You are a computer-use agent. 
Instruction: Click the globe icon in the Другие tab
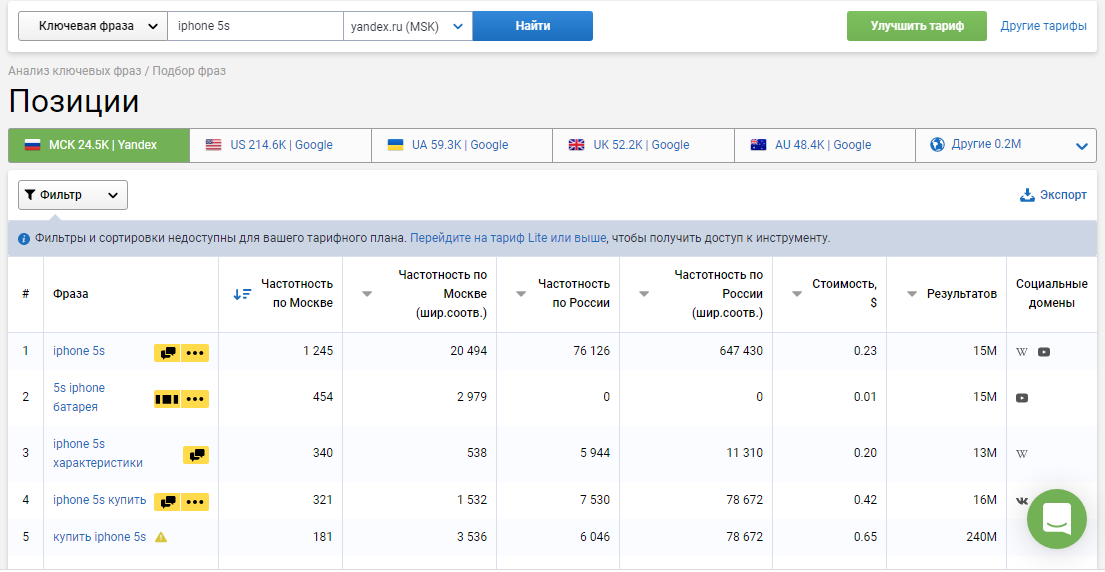(937, 145)
